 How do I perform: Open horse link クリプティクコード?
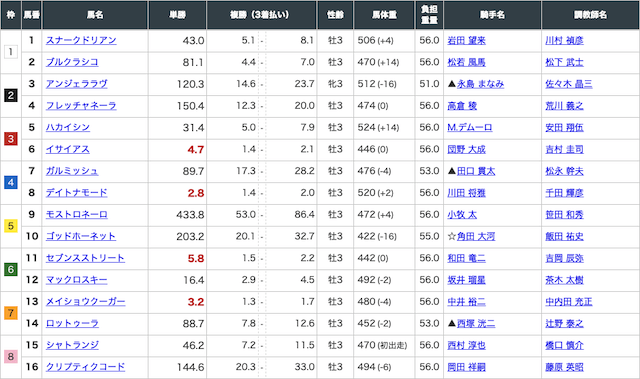coord(85,367)
